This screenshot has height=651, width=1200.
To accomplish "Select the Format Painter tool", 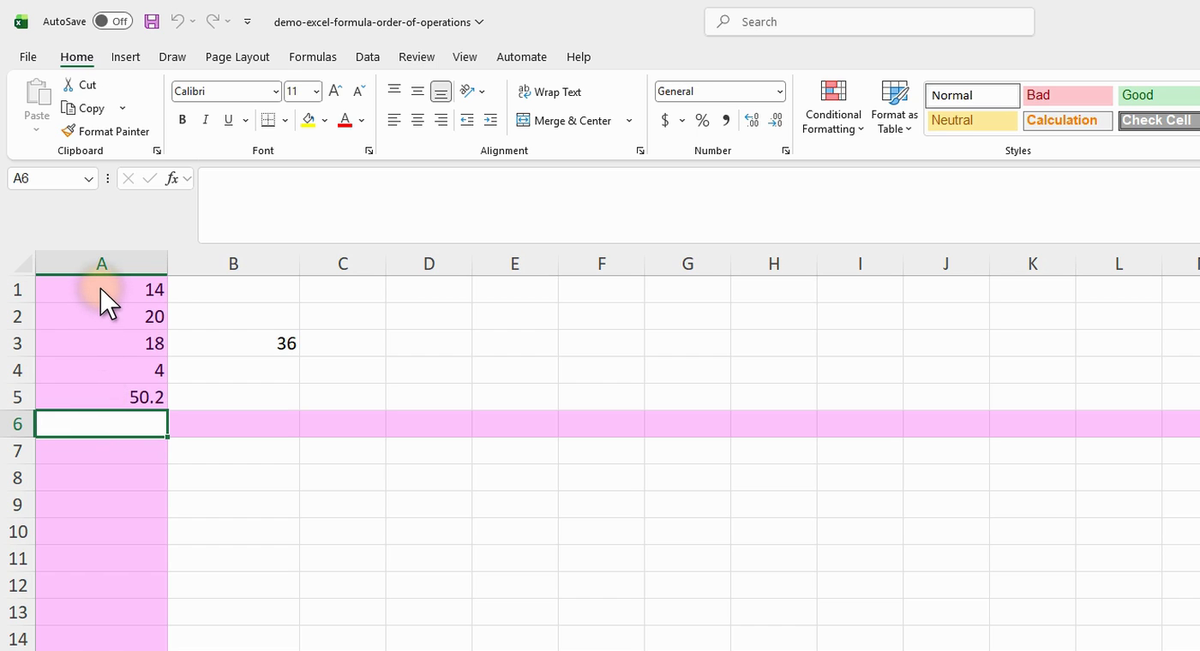I will point(105,131).
